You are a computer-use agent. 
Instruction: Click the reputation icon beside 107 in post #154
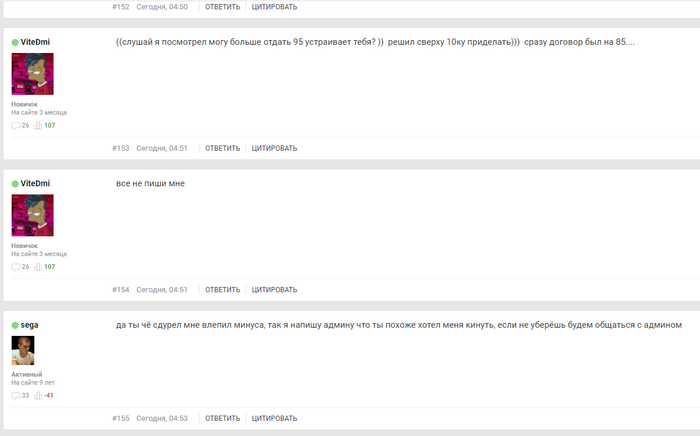click(38, 267)
